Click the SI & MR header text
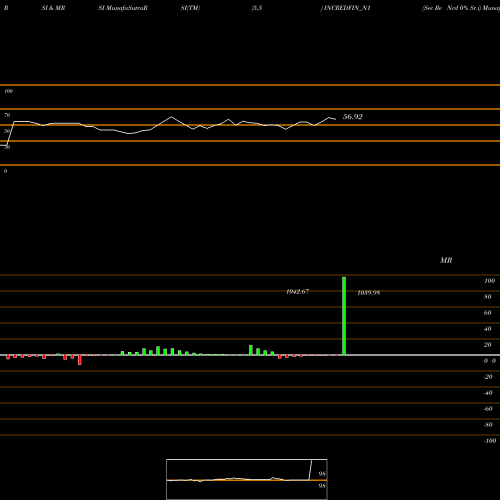 (53, 8)
